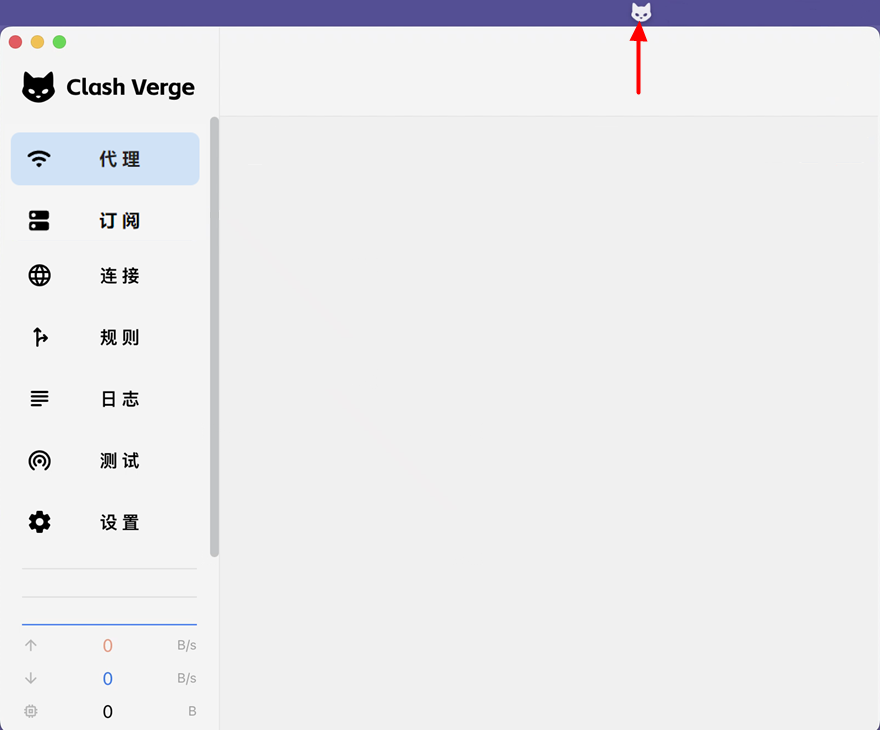Viewport: 880px width, 730px height.
Task: Click the upload B/s unit label
Action: coord(187,645)
